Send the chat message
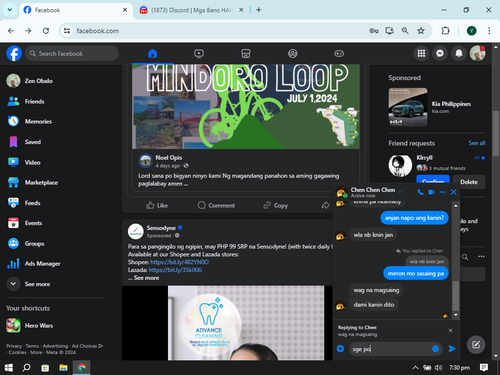This screenshot has height=375, width=500. [x=452, y=349]
